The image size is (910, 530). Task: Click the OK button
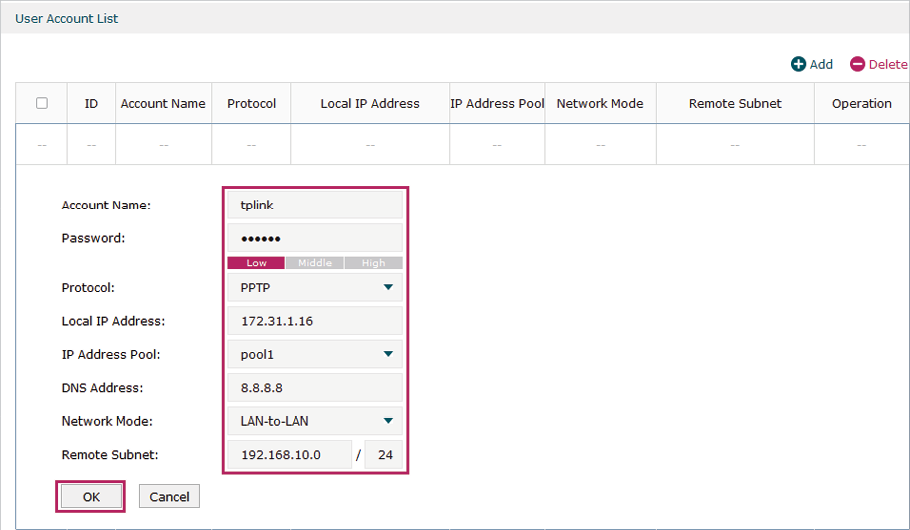click(x=91, y=497)
